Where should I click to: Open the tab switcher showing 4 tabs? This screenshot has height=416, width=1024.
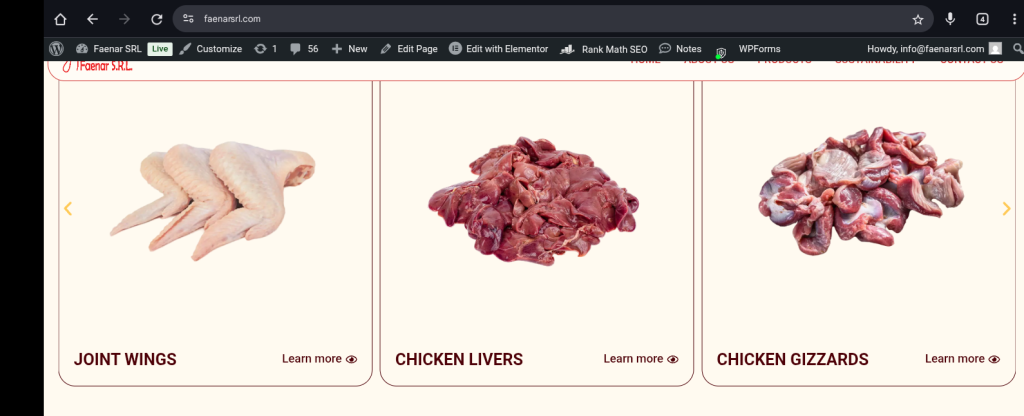pos(982,19)
